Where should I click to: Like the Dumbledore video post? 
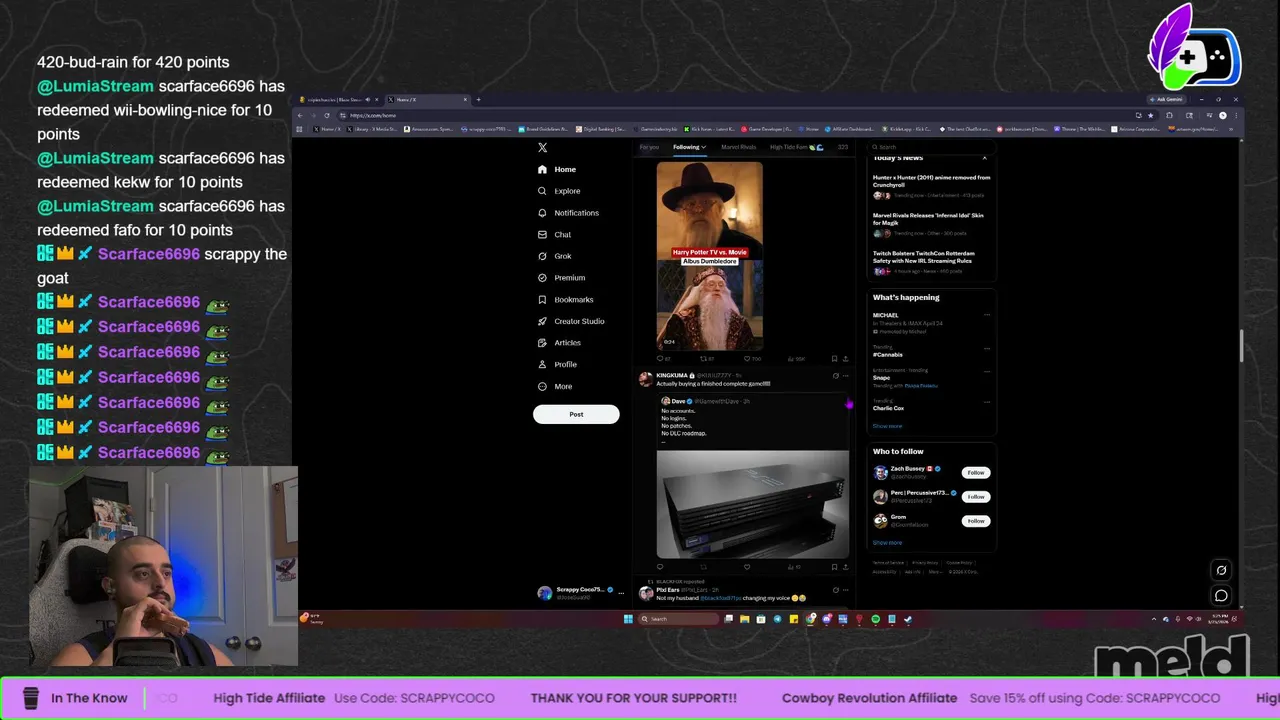coord(747,358)
